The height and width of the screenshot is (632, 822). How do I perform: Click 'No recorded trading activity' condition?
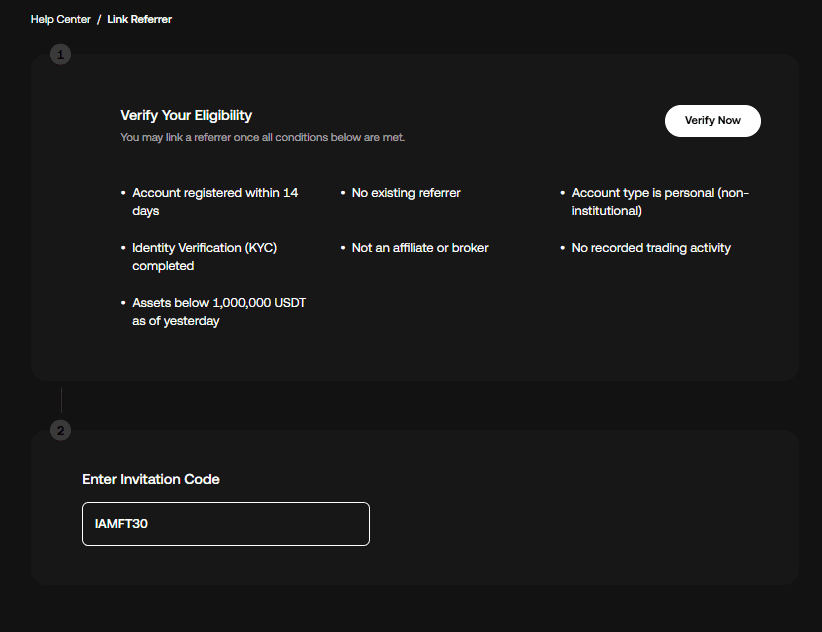[651, 248]
